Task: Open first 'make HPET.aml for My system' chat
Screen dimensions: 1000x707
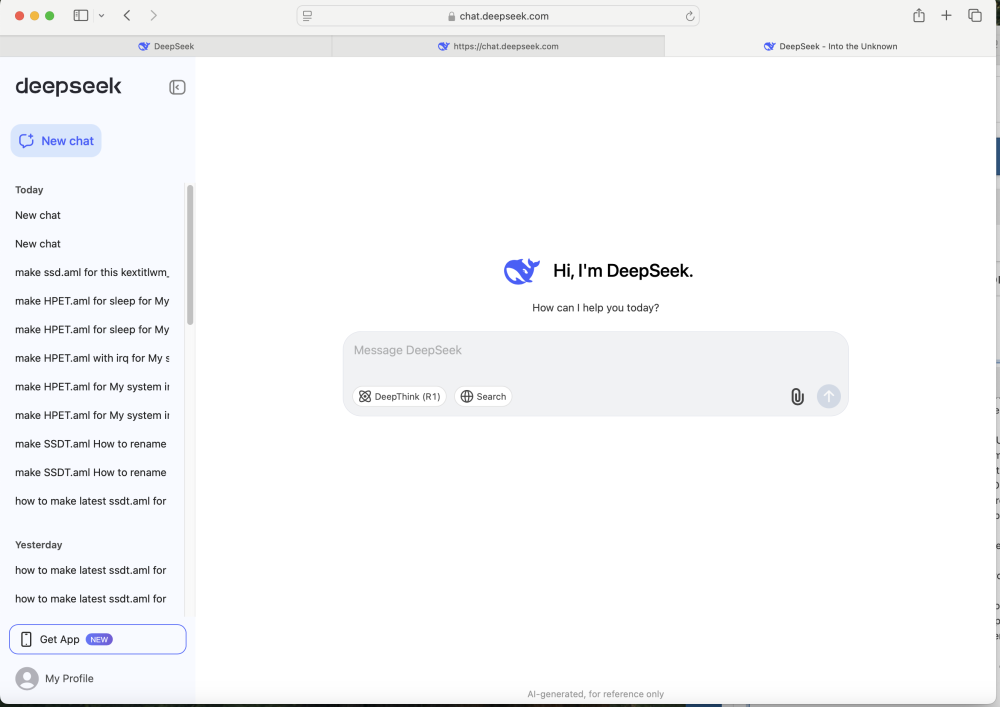Action: (x=92, y=387)
